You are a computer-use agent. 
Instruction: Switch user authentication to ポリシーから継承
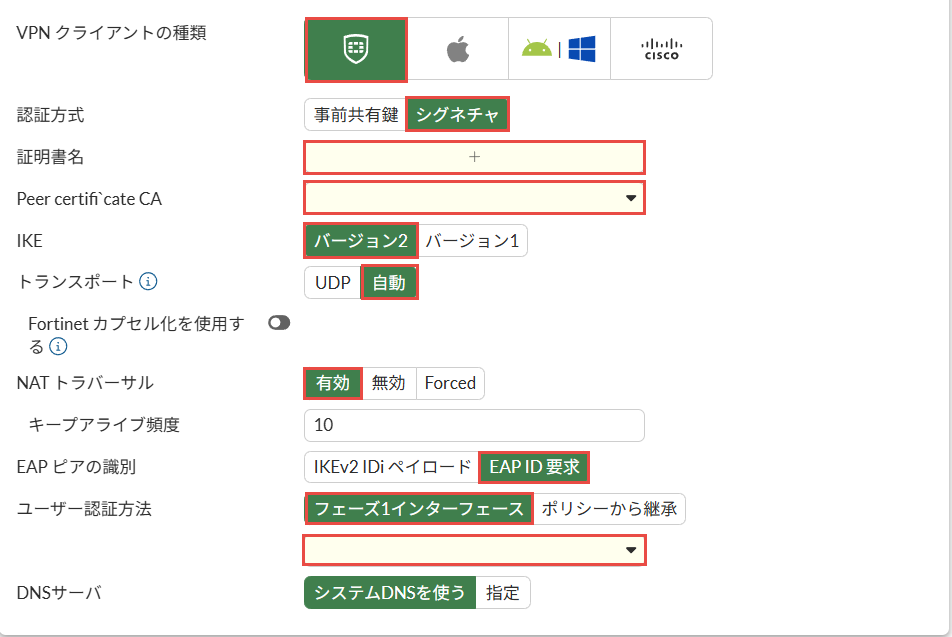[609, 509]
